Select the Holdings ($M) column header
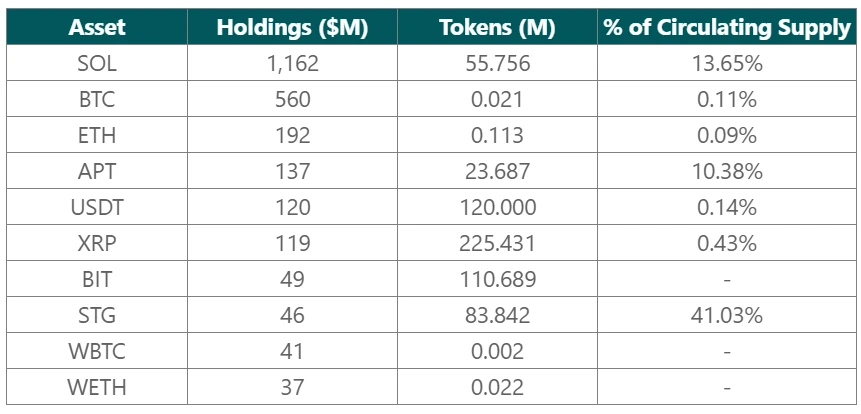861x414 pixels. [292, 28]
